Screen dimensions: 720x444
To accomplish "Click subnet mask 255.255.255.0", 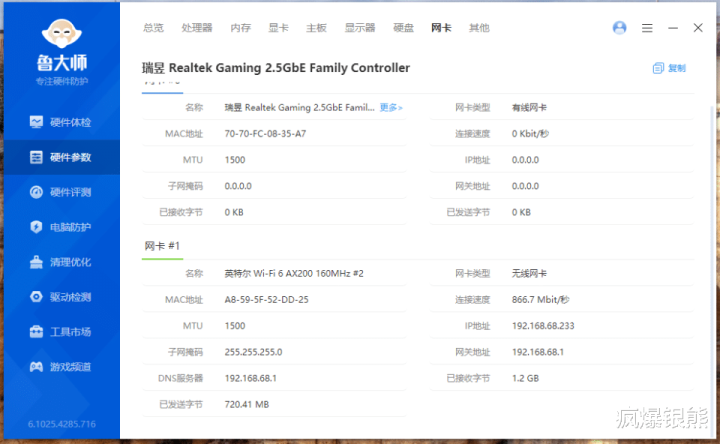I will [253, 352].
